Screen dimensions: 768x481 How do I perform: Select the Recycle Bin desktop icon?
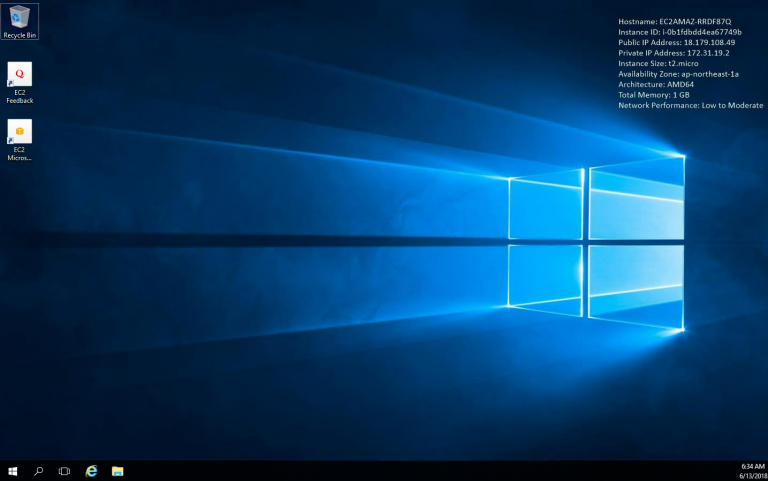pos(19,20)
